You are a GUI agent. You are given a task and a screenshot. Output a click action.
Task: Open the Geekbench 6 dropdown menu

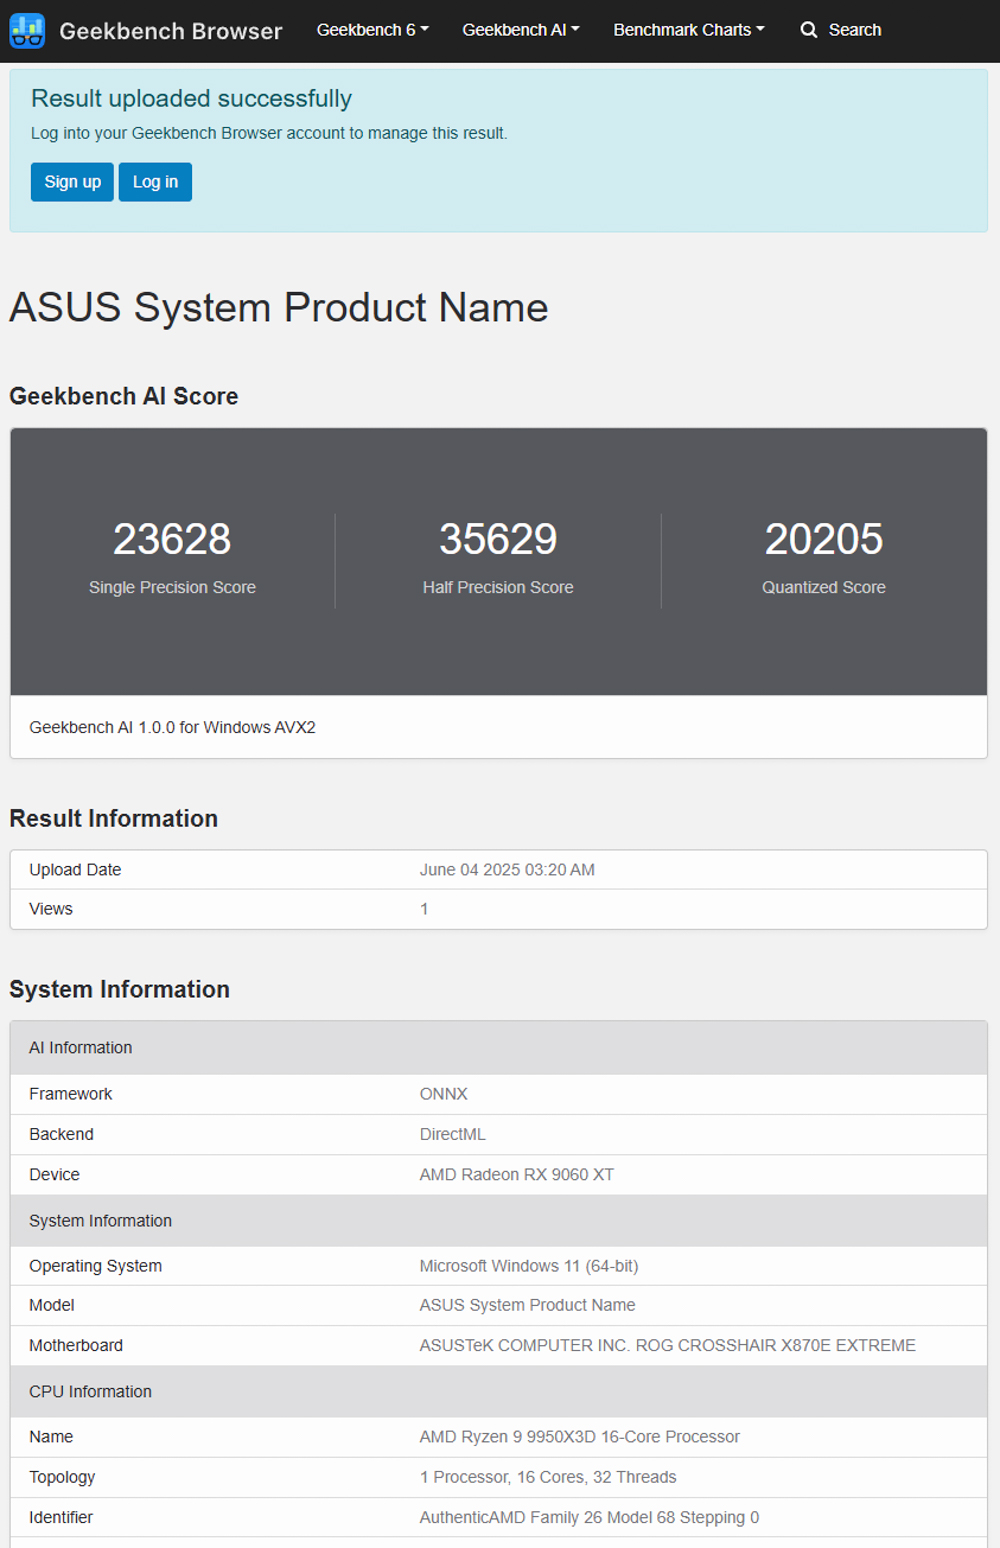[373, 30]
